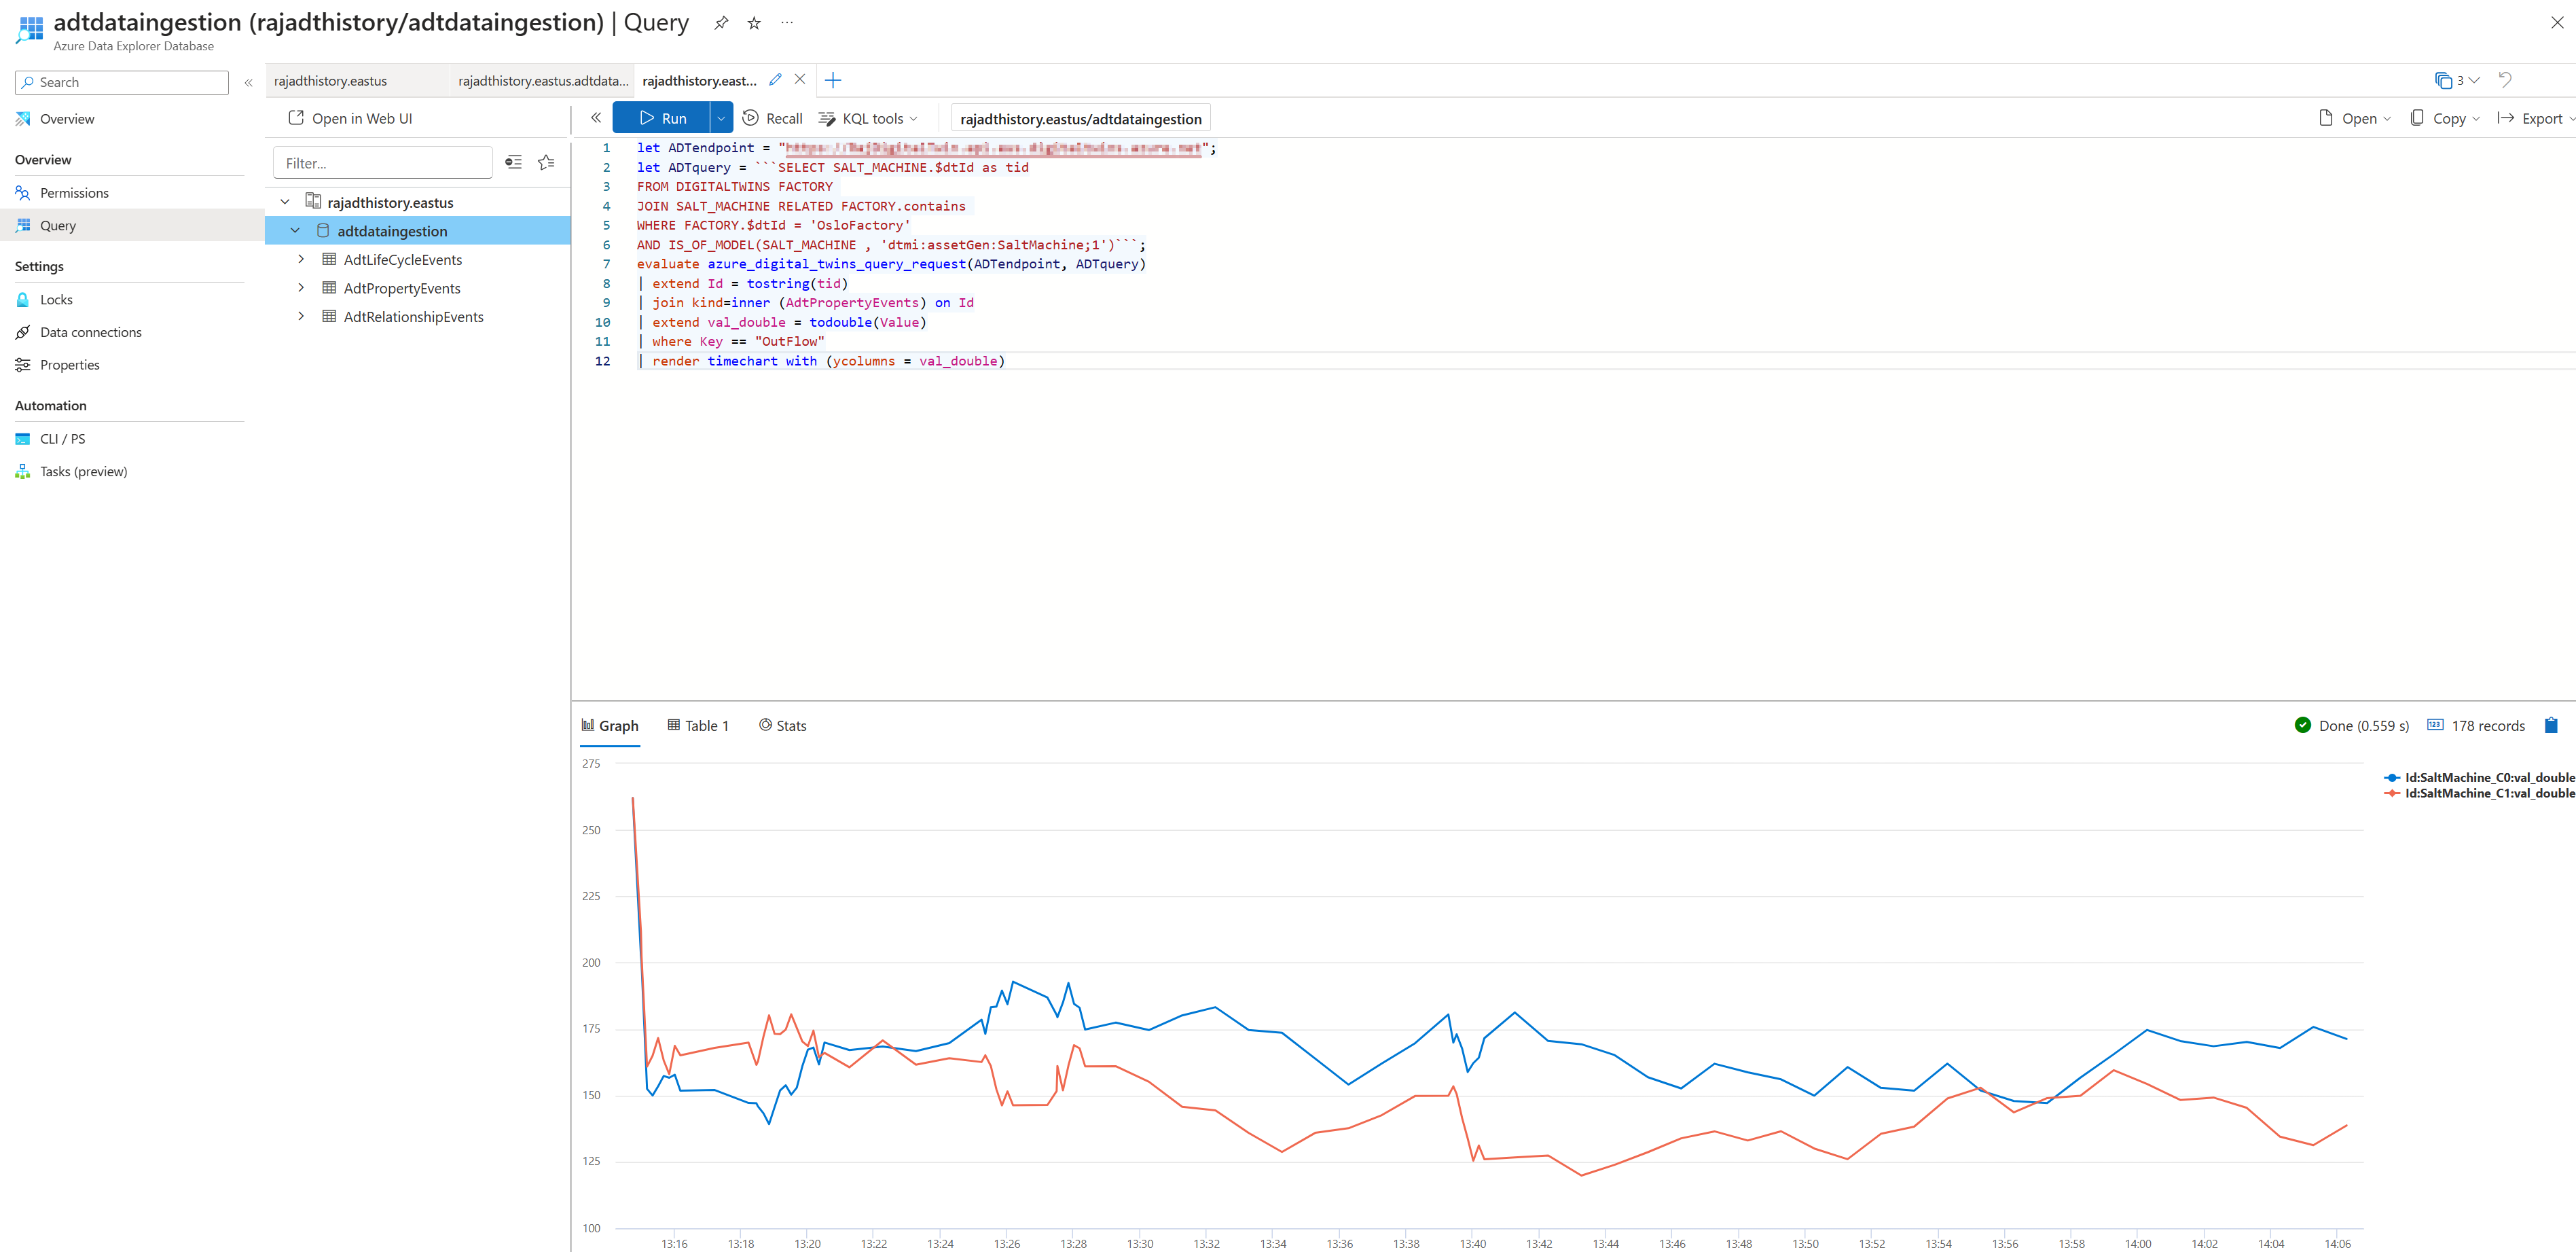2576x1252 pixels.
Task: Collapse the adtdataingestion database node
Action: 295,231
